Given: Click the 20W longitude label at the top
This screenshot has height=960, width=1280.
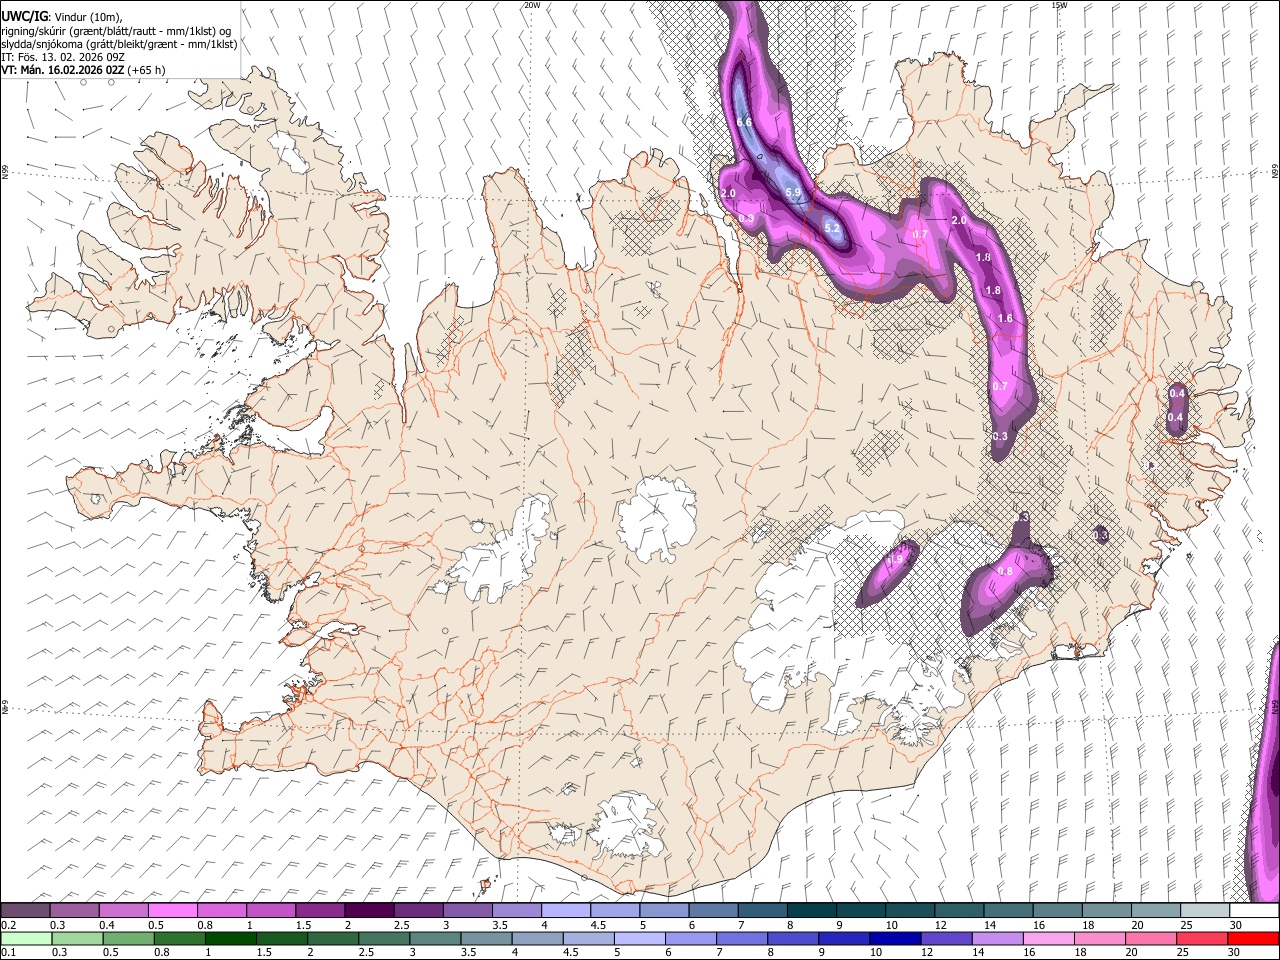Looking at the screenshot, I should pyautogui.click(x=532, y=5).
